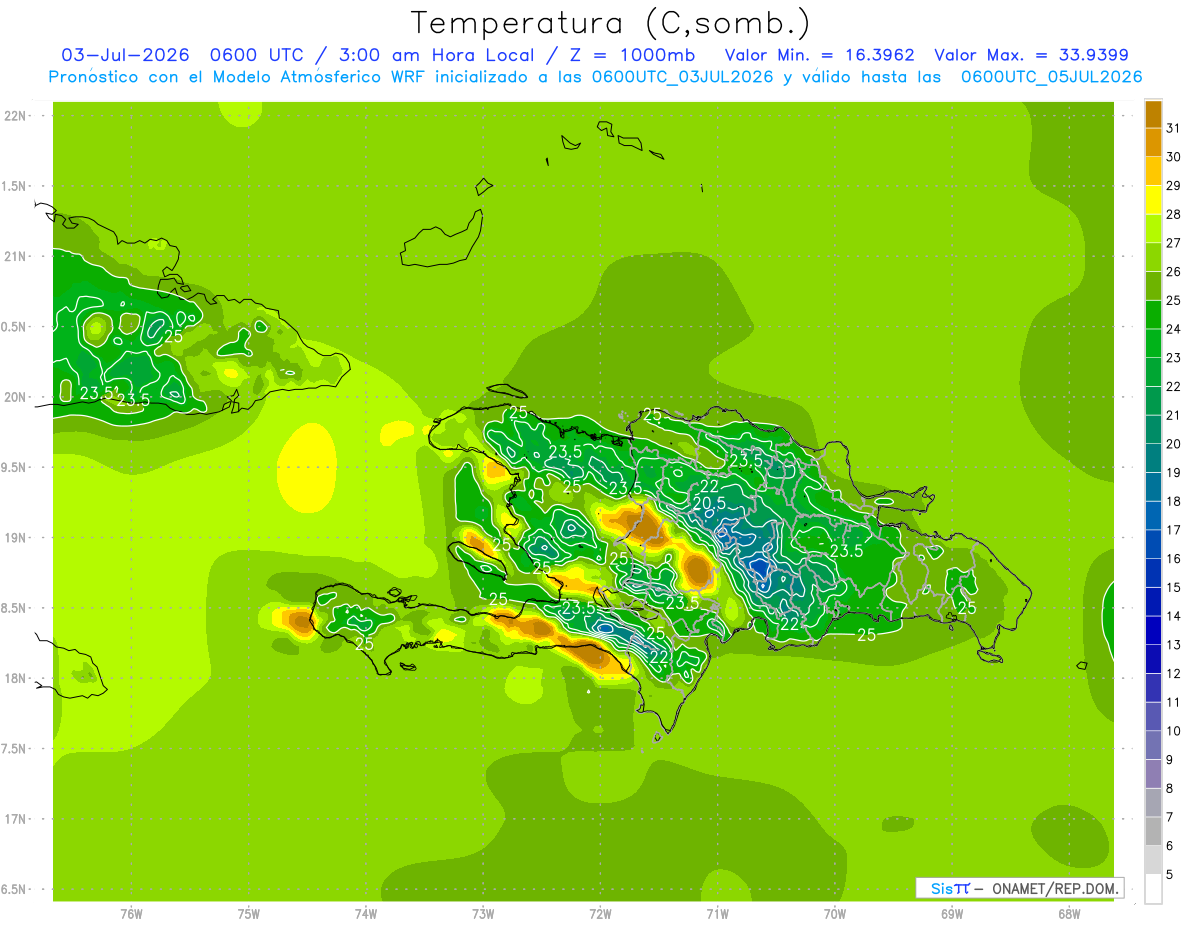Click the '76W' longitude axis label
Viewport: 1200px width, 927px height.
(x=131, y=913)
